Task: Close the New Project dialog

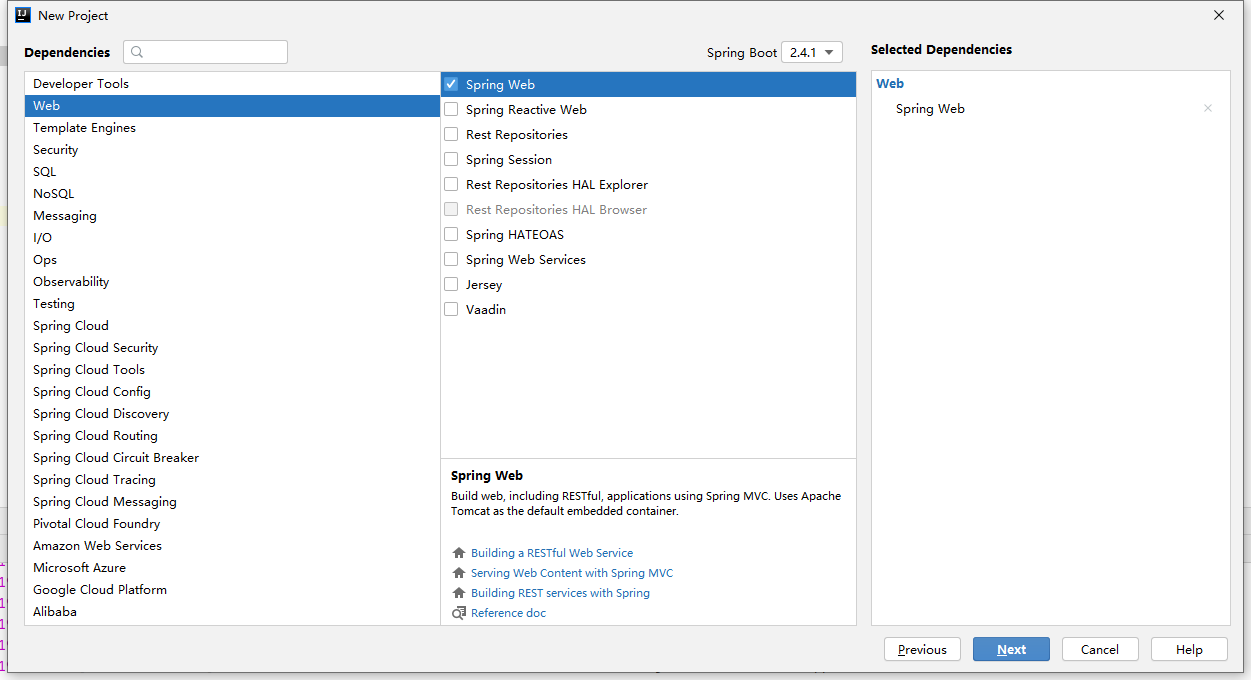Action: [1218, 15]
